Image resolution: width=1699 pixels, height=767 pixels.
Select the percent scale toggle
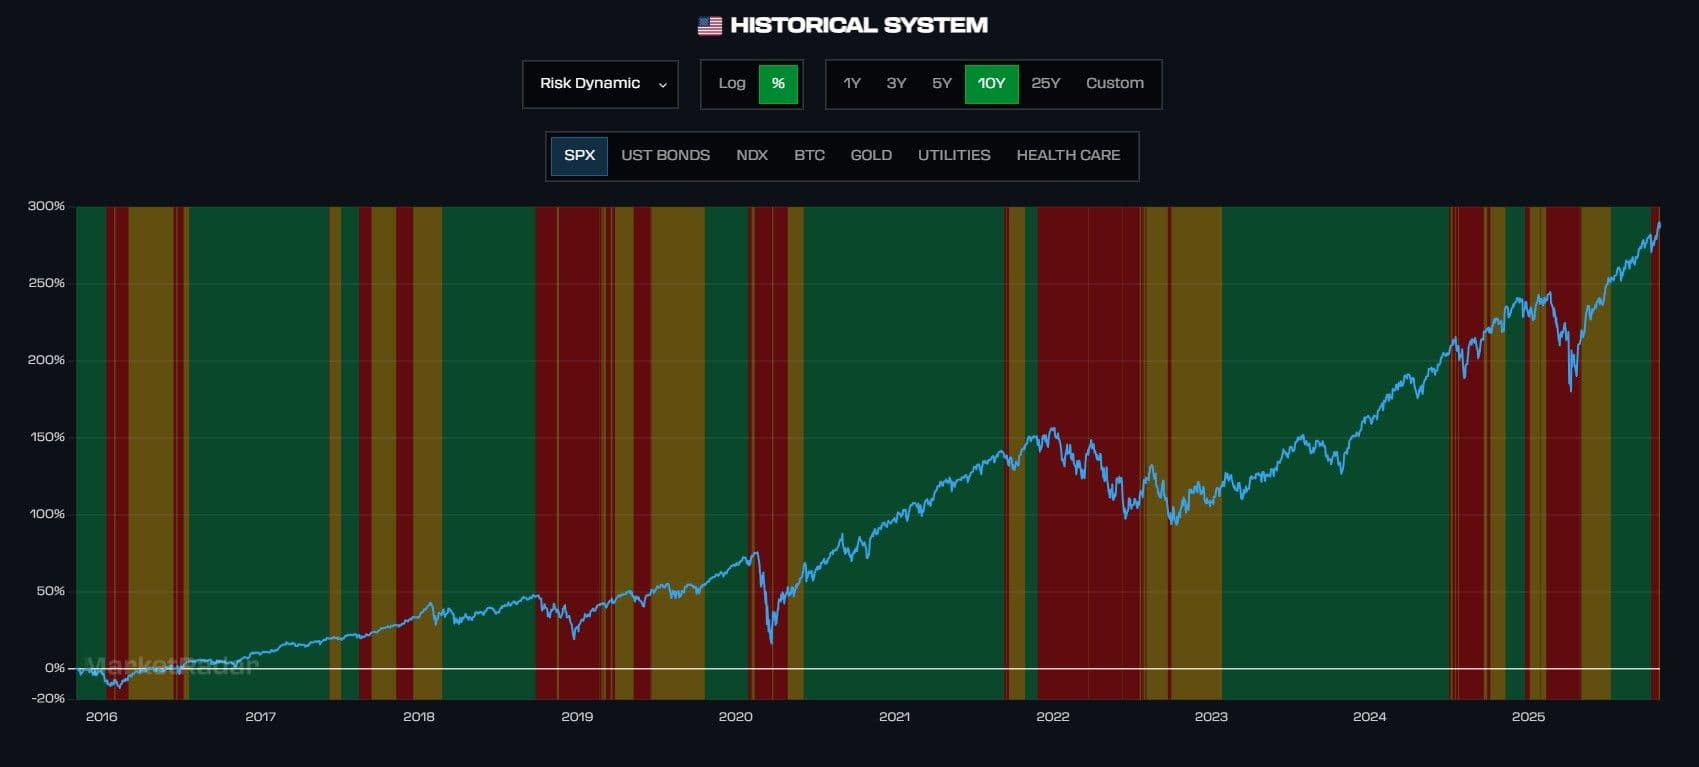click(x=778, y=84)
